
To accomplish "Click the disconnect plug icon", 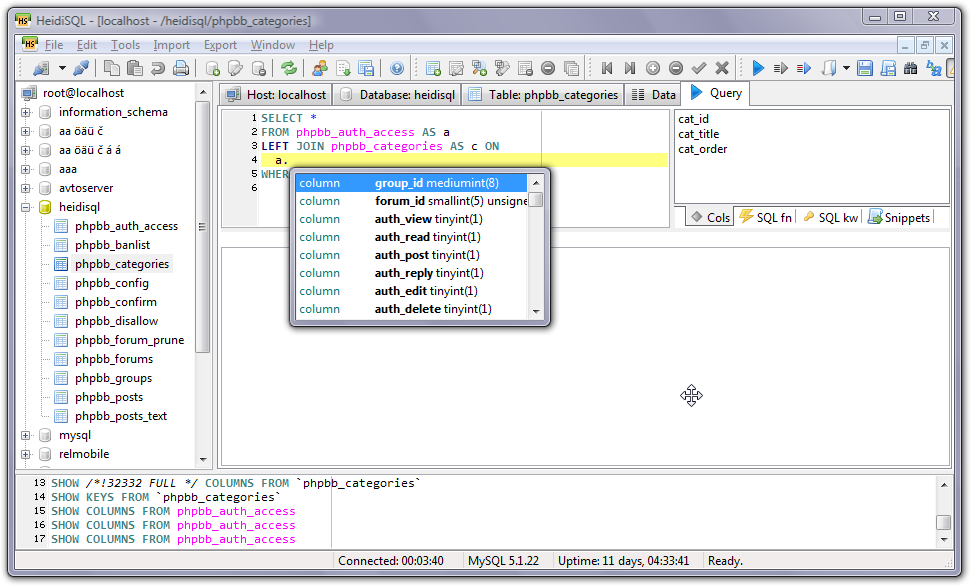I will [x=81, y=68].
